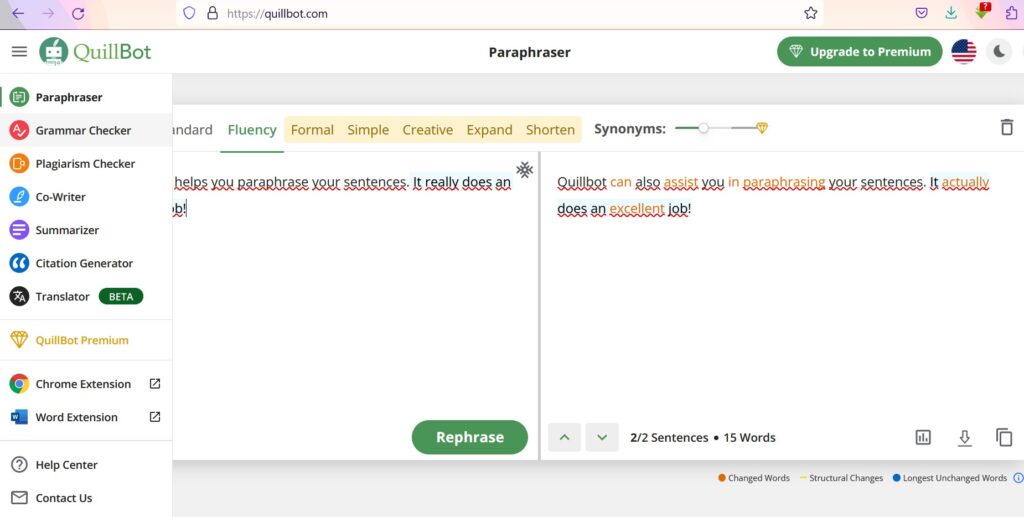The height and width of the screenshot is (517, 1024).
Task: Open the Summarizer tool
Action: click(67, 230)
